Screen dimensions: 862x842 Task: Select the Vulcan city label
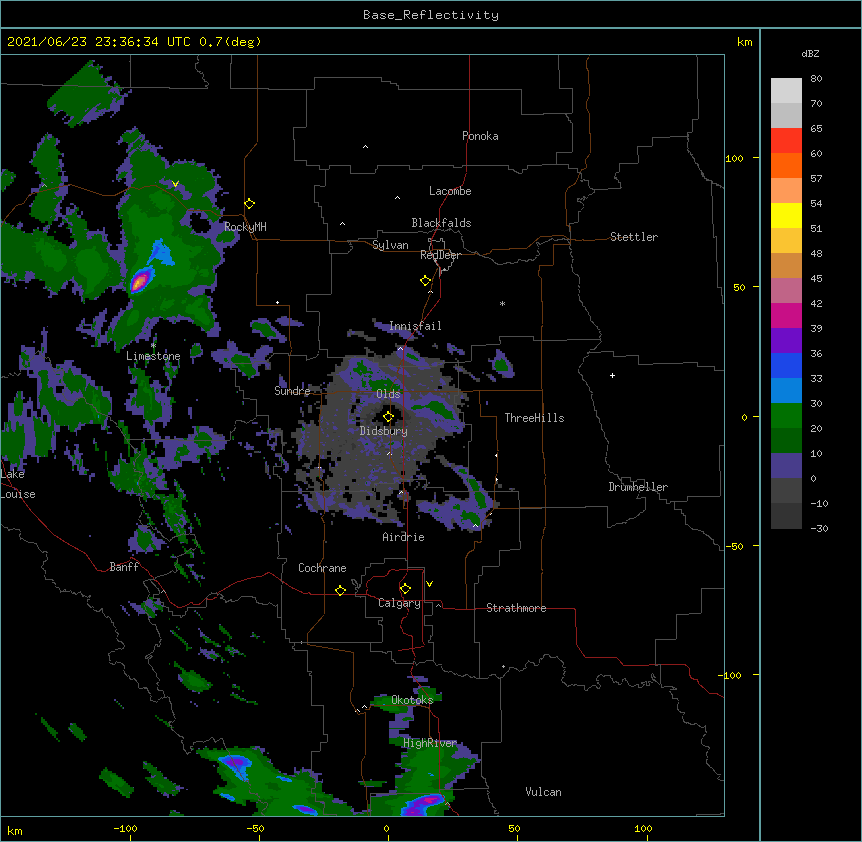pos(543,792)
